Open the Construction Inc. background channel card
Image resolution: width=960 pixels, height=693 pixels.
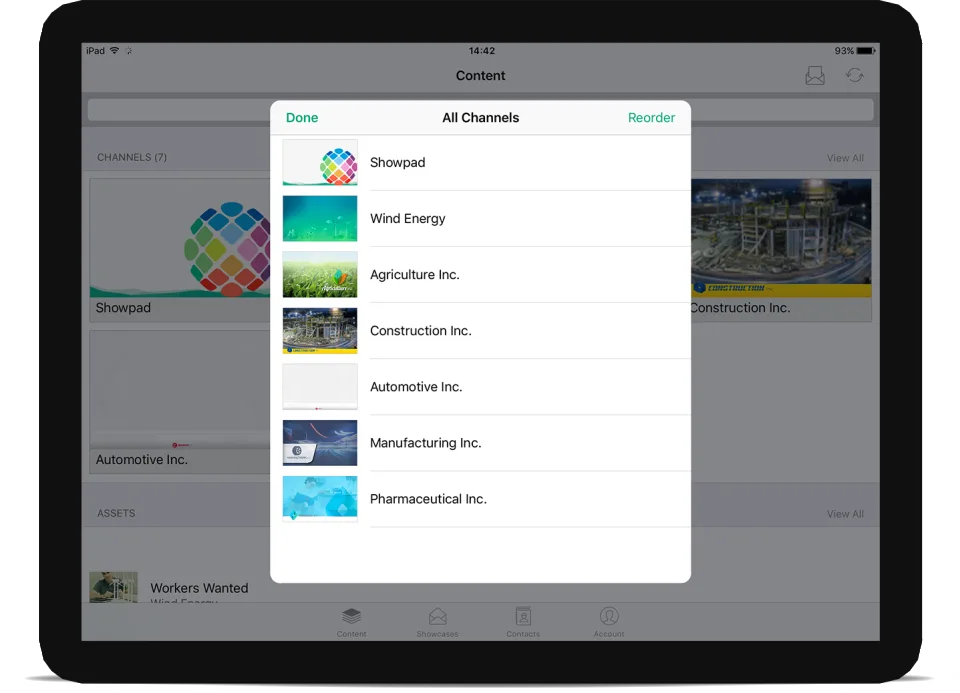781,250
